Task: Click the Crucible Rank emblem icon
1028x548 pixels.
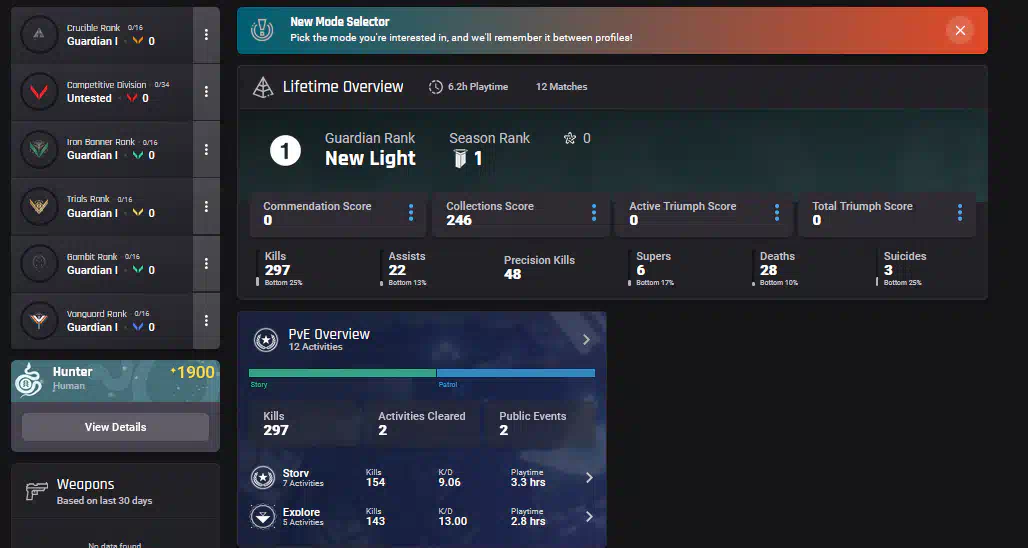Action: [x=39, y=35]
